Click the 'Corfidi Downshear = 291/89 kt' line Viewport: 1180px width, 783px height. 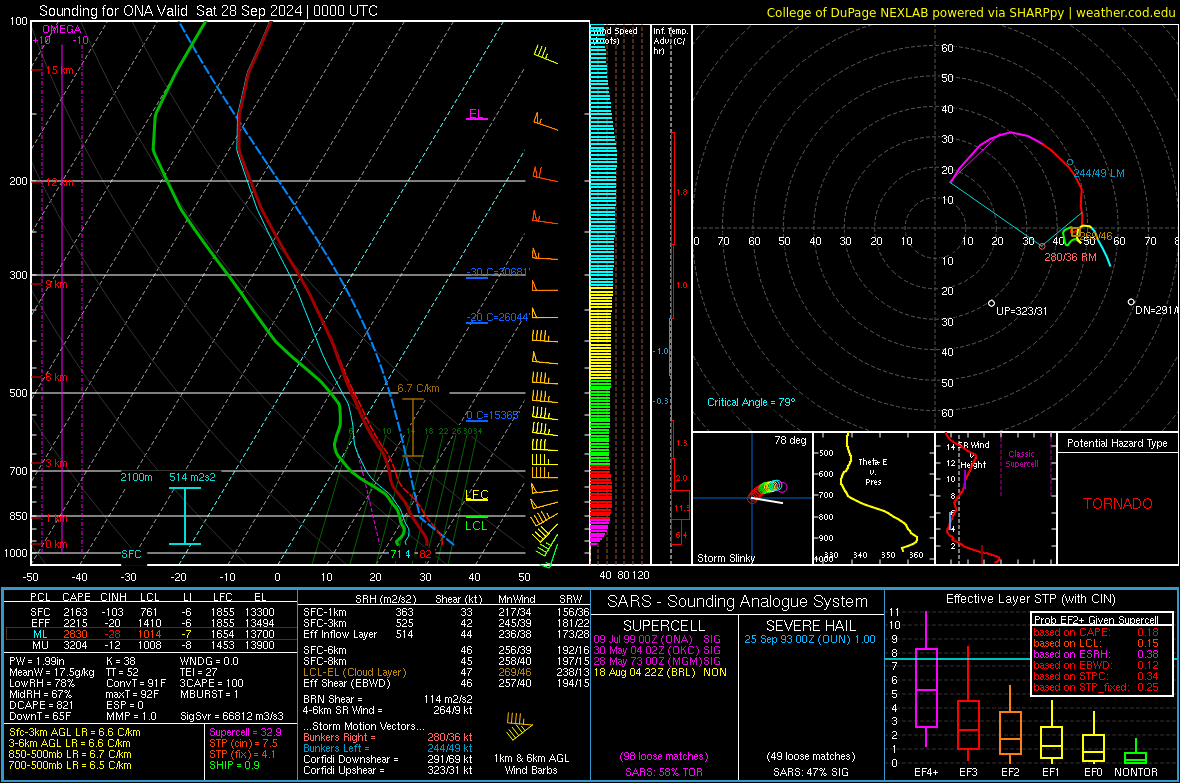pos(388,759)
